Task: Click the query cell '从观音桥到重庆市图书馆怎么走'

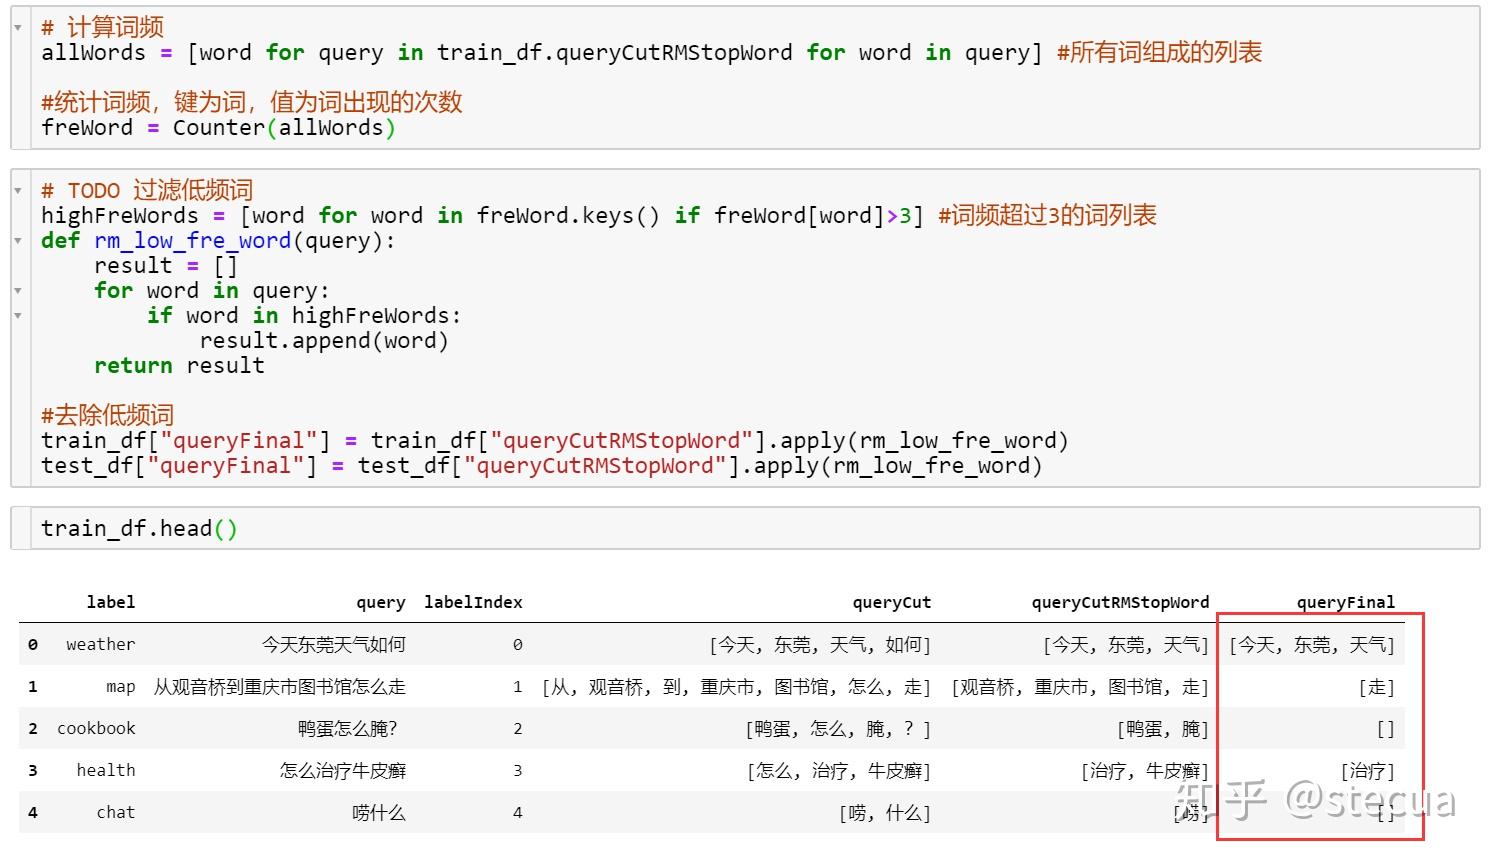Action: pos(280,687)
